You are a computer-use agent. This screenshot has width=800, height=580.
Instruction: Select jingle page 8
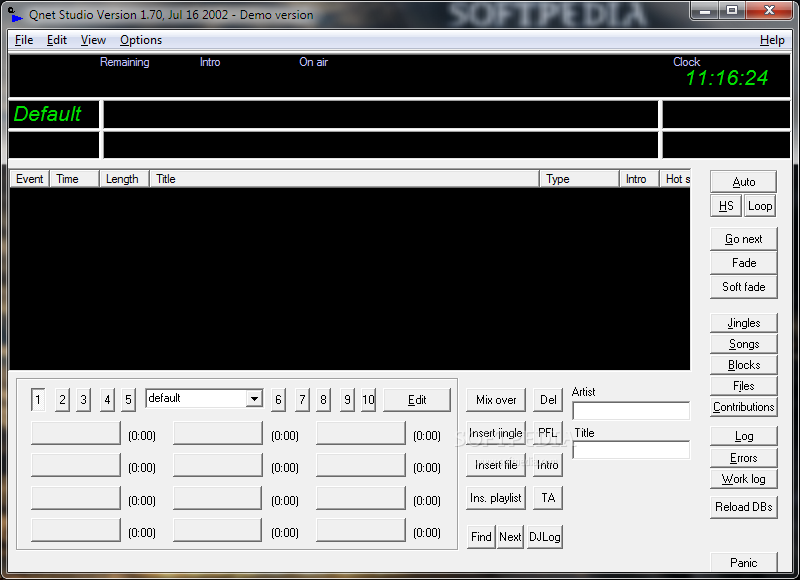323,399
